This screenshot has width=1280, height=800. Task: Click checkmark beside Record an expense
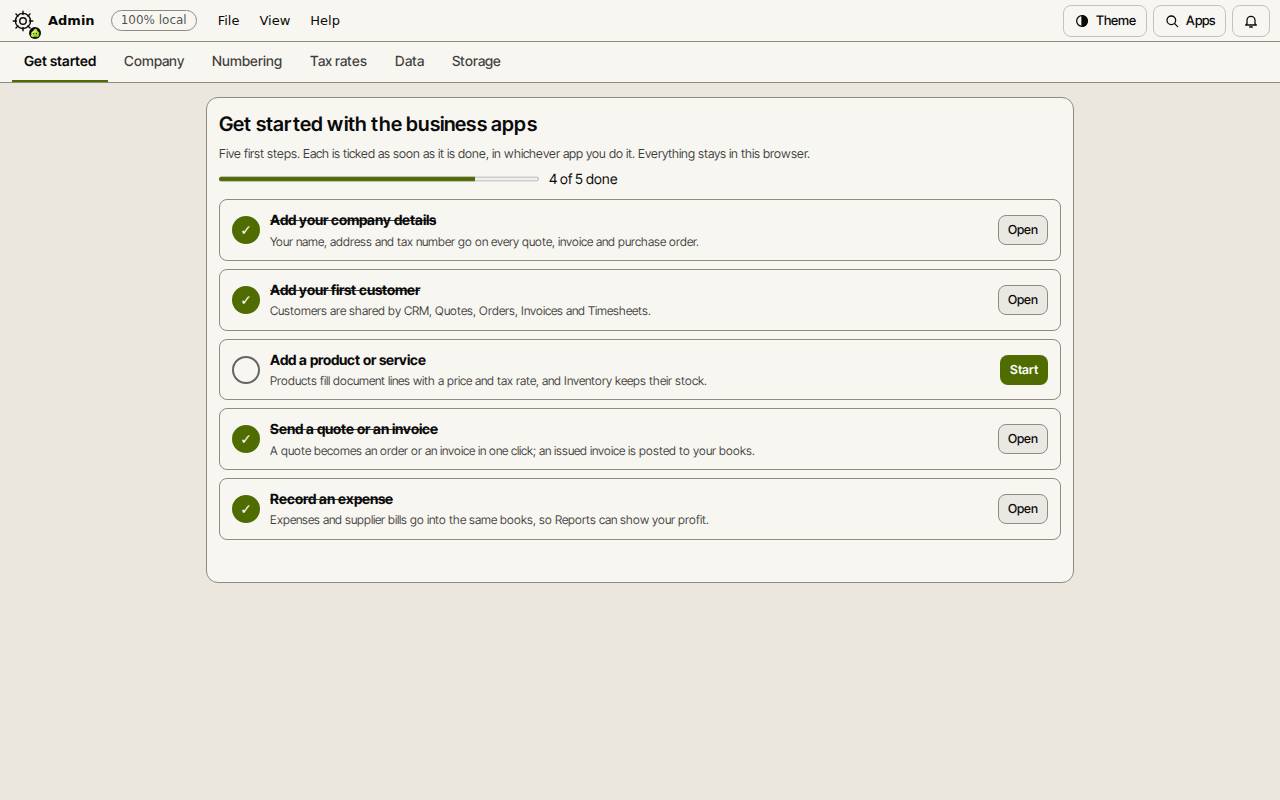point(246,509)
